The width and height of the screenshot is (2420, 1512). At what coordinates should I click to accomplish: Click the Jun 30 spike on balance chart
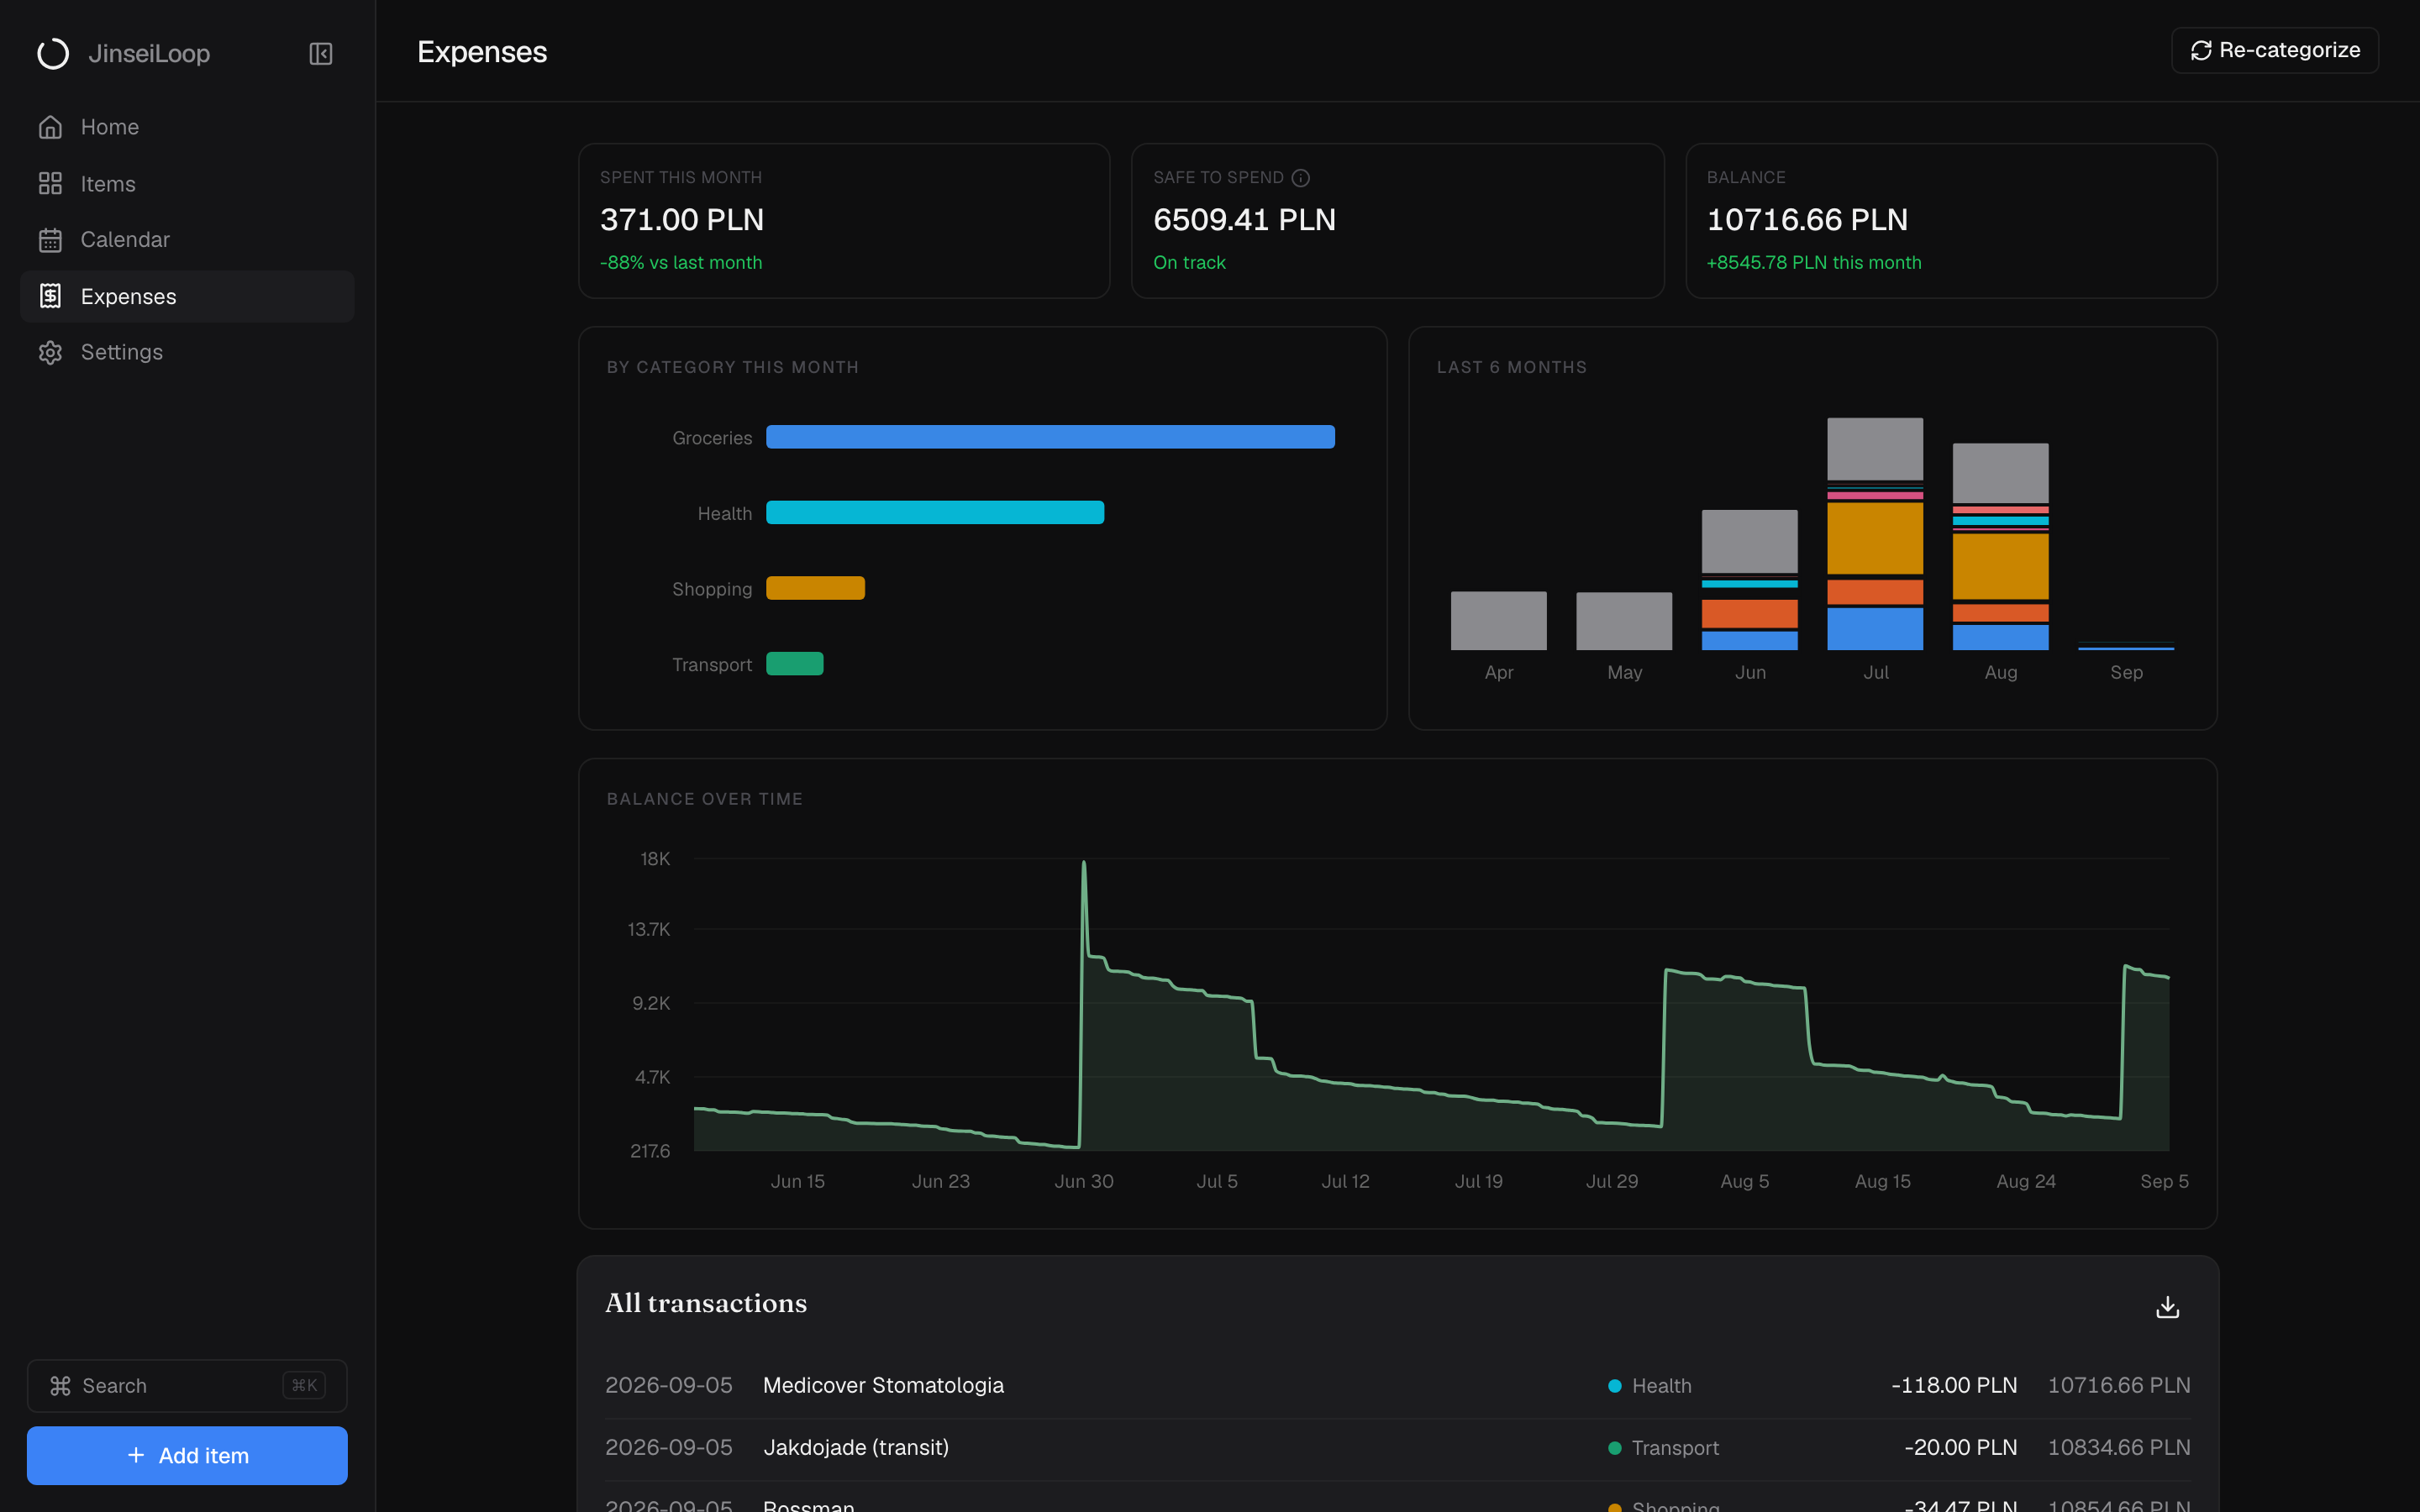click(1084, 864)
